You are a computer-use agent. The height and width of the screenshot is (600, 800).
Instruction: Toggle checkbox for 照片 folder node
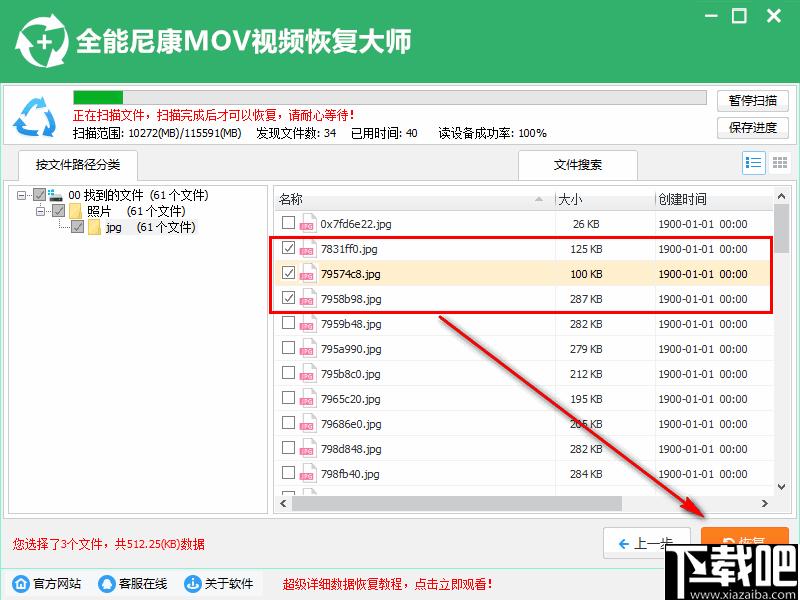tap(59, 211)
